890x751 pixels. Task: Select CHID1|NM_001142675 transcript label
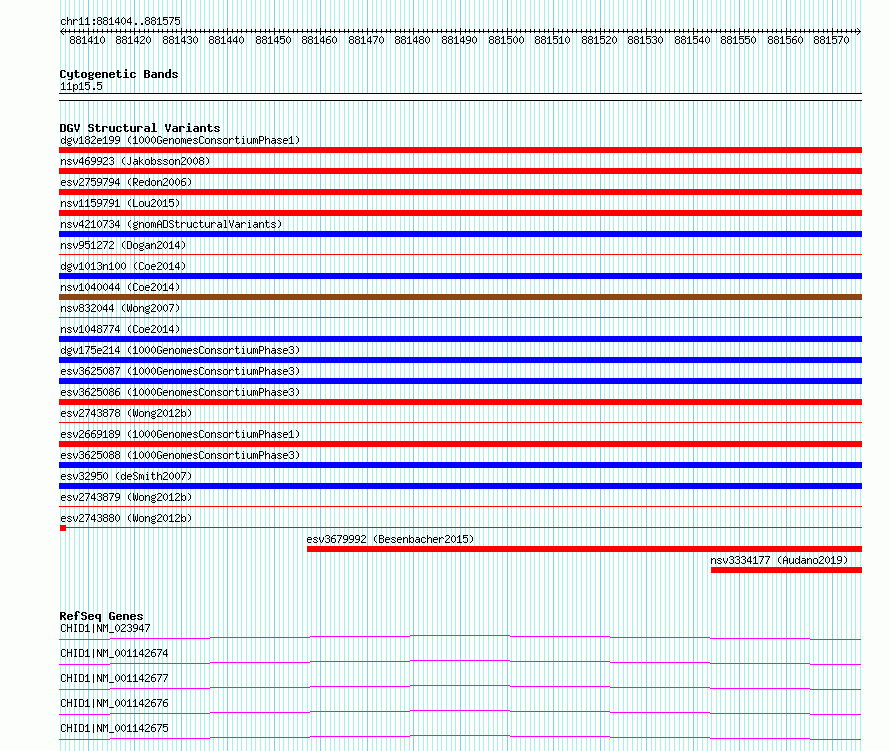(114, 728)
